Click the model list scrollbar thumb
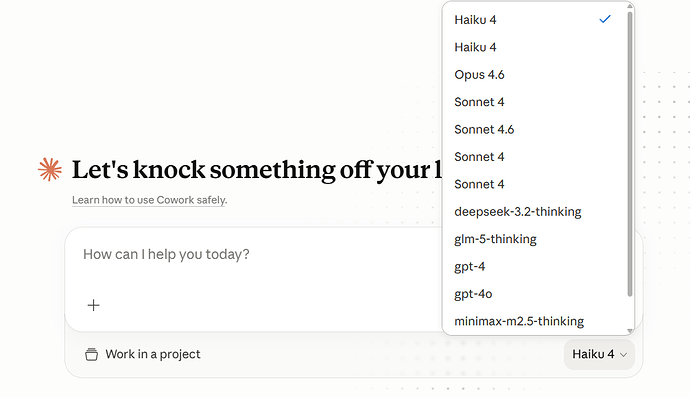Image resolution: width=690 pixels, height=398 pixels. [x=630, y=154]
